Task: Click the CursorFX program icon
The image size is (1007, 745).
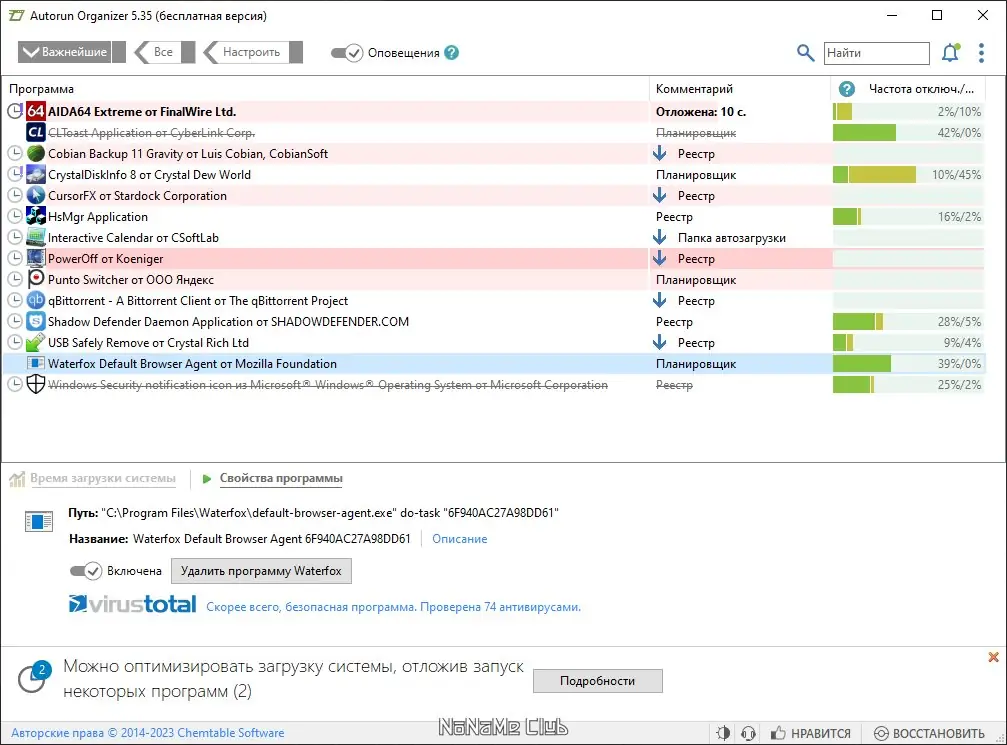Action: click(35, 195)
